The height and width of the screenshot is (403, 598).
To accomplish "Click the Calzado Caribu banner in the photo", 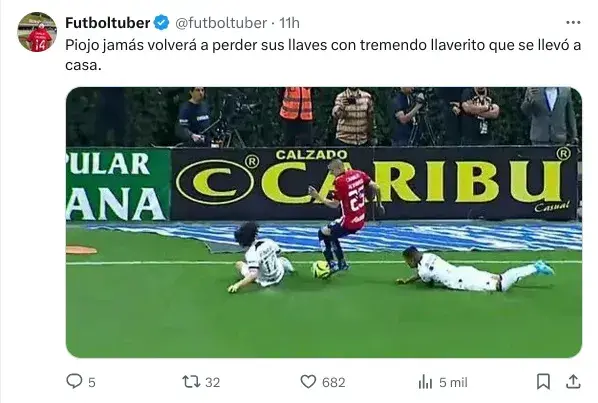I will (x=374, y=183).
